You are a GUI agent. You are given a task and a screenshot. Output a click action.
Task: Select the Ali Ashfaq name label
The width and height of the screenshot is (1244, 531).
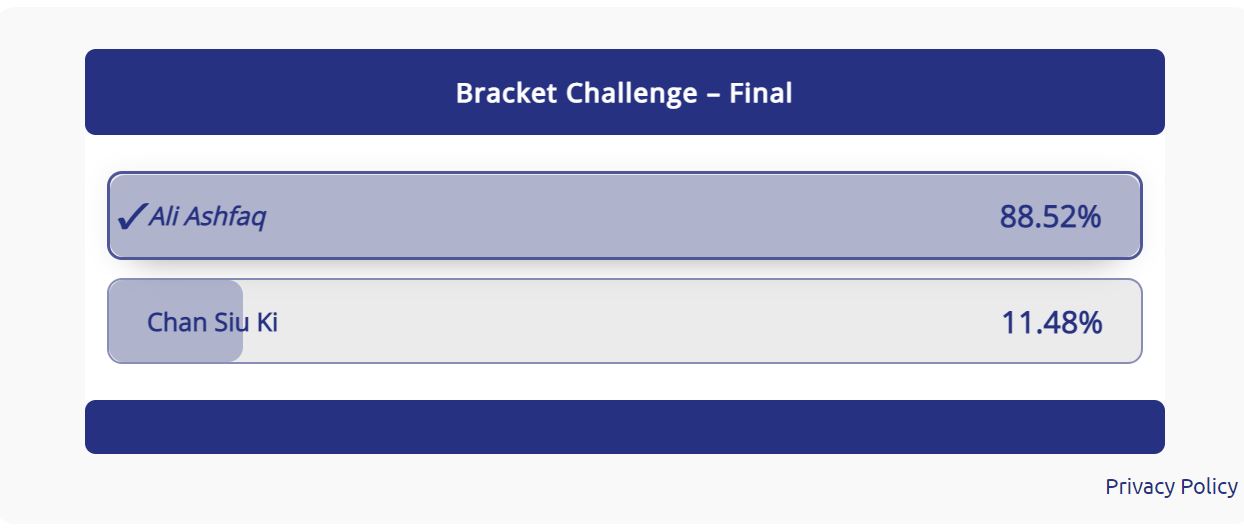pos(207,216)
